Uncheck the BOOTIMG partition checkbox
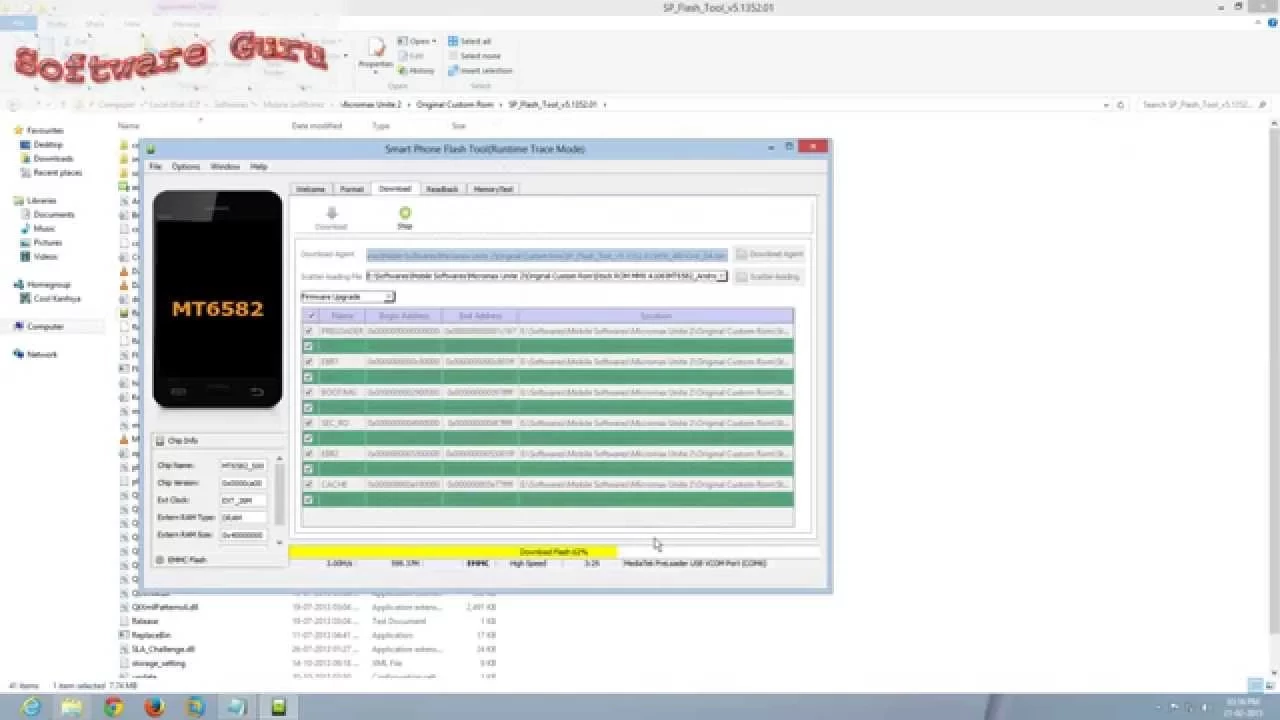Image resolution: width=1280 pixels, height=720 pixels. tap(309, 392)
